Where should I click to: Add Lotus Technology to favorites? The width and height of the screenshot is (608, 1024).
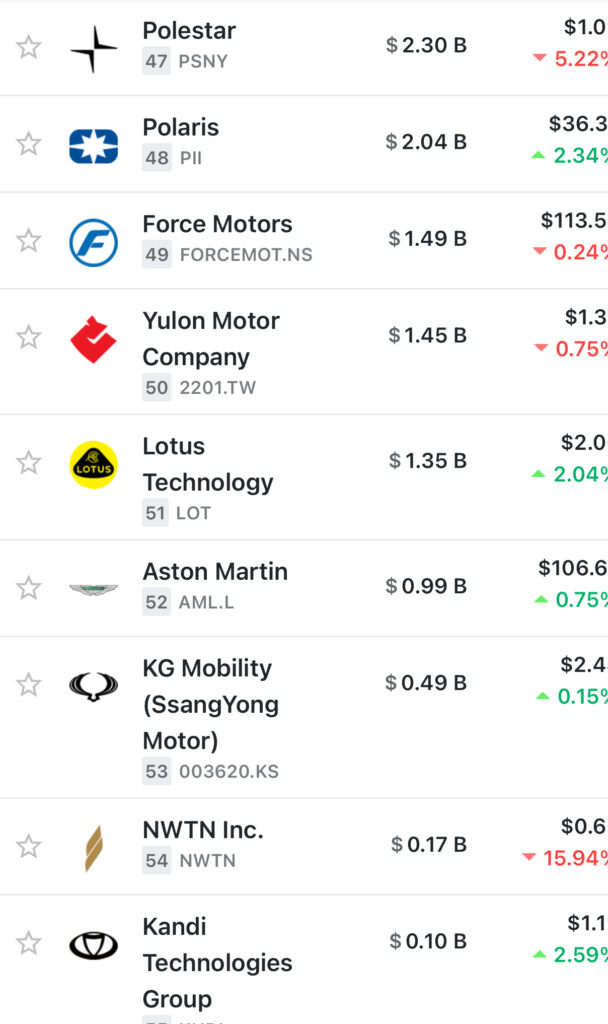[29, 463]
